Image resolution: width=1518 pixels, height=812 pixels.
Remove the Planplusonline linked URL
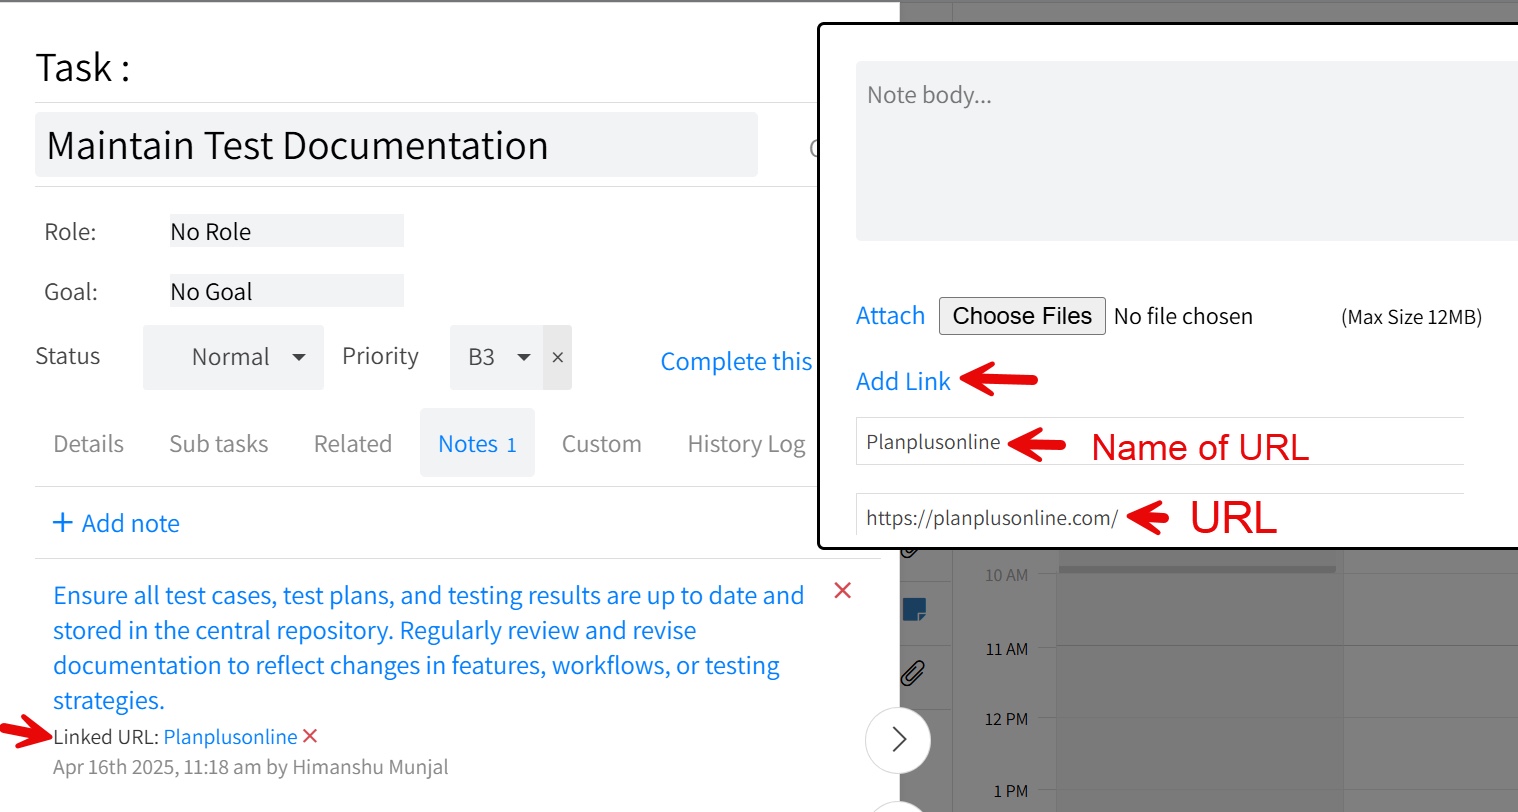pyautogui.click(x=310, y=736)
